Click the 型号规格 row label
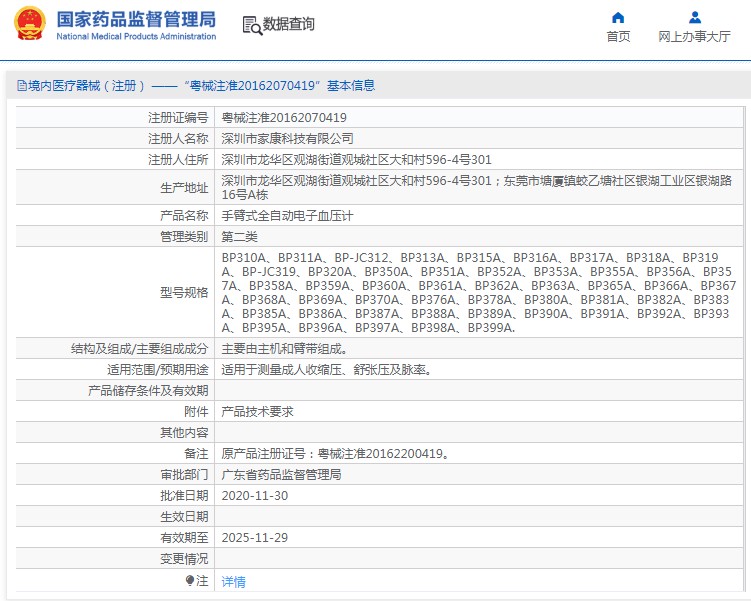751x601 pixels. point(184,293)
